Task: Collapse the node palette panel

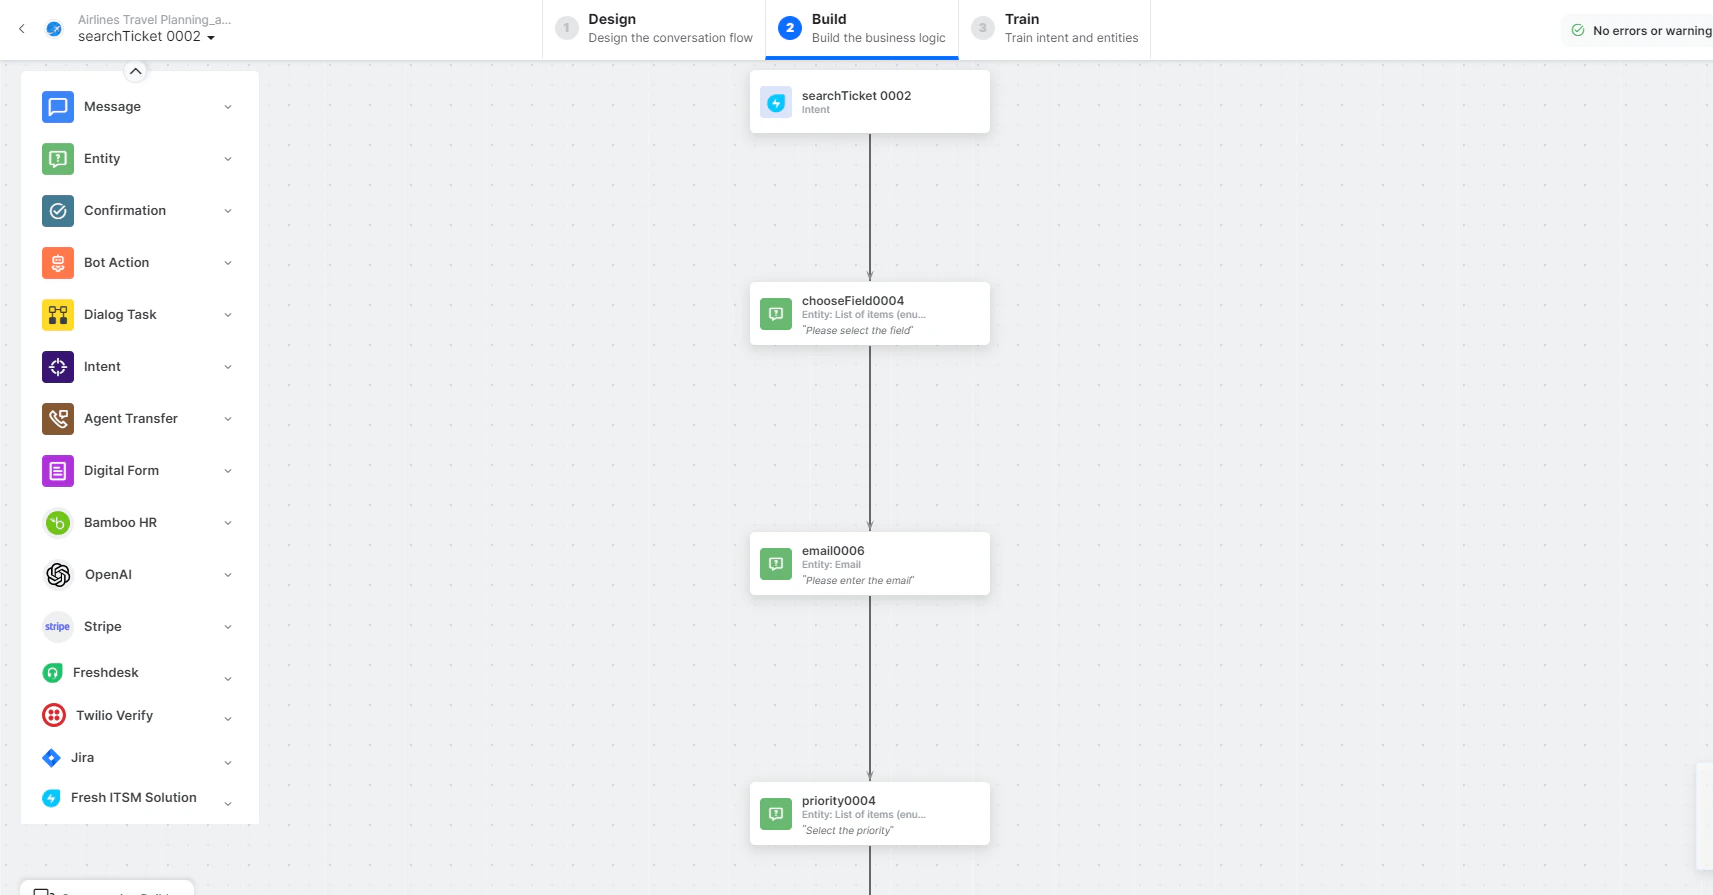Action: tap(135, 70)
